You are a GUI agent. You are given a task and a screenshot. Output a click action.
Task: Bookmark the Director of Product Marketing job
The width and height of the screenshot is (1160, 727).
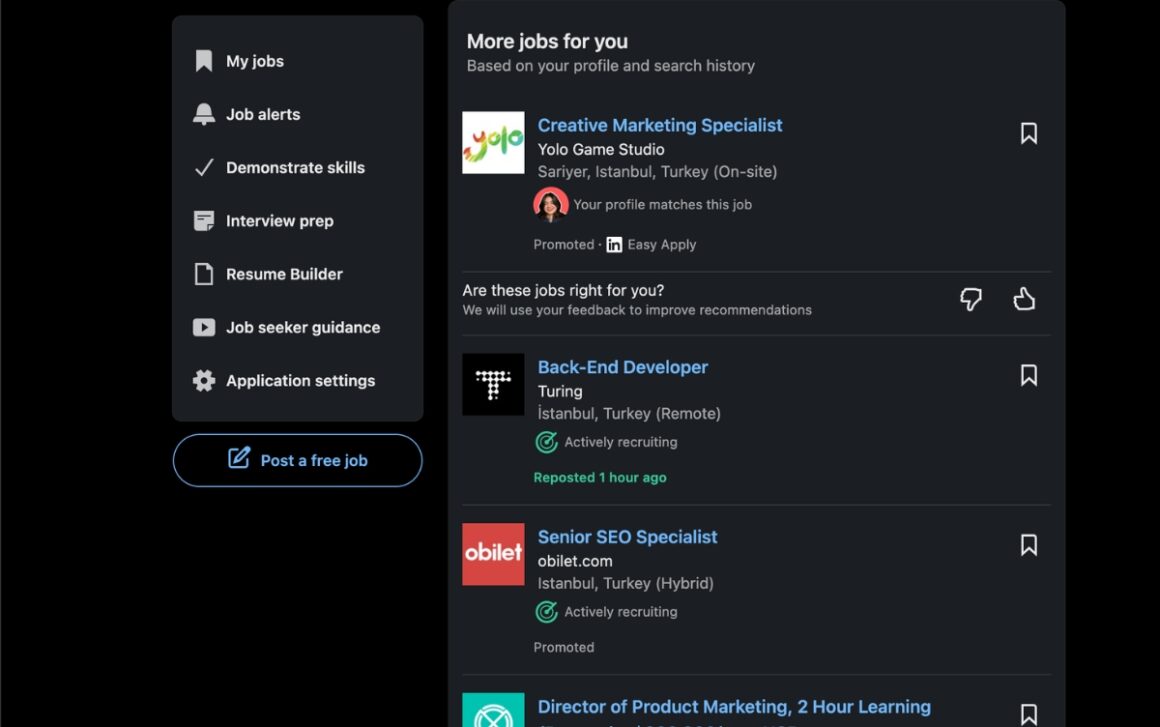click(1028, 711)
